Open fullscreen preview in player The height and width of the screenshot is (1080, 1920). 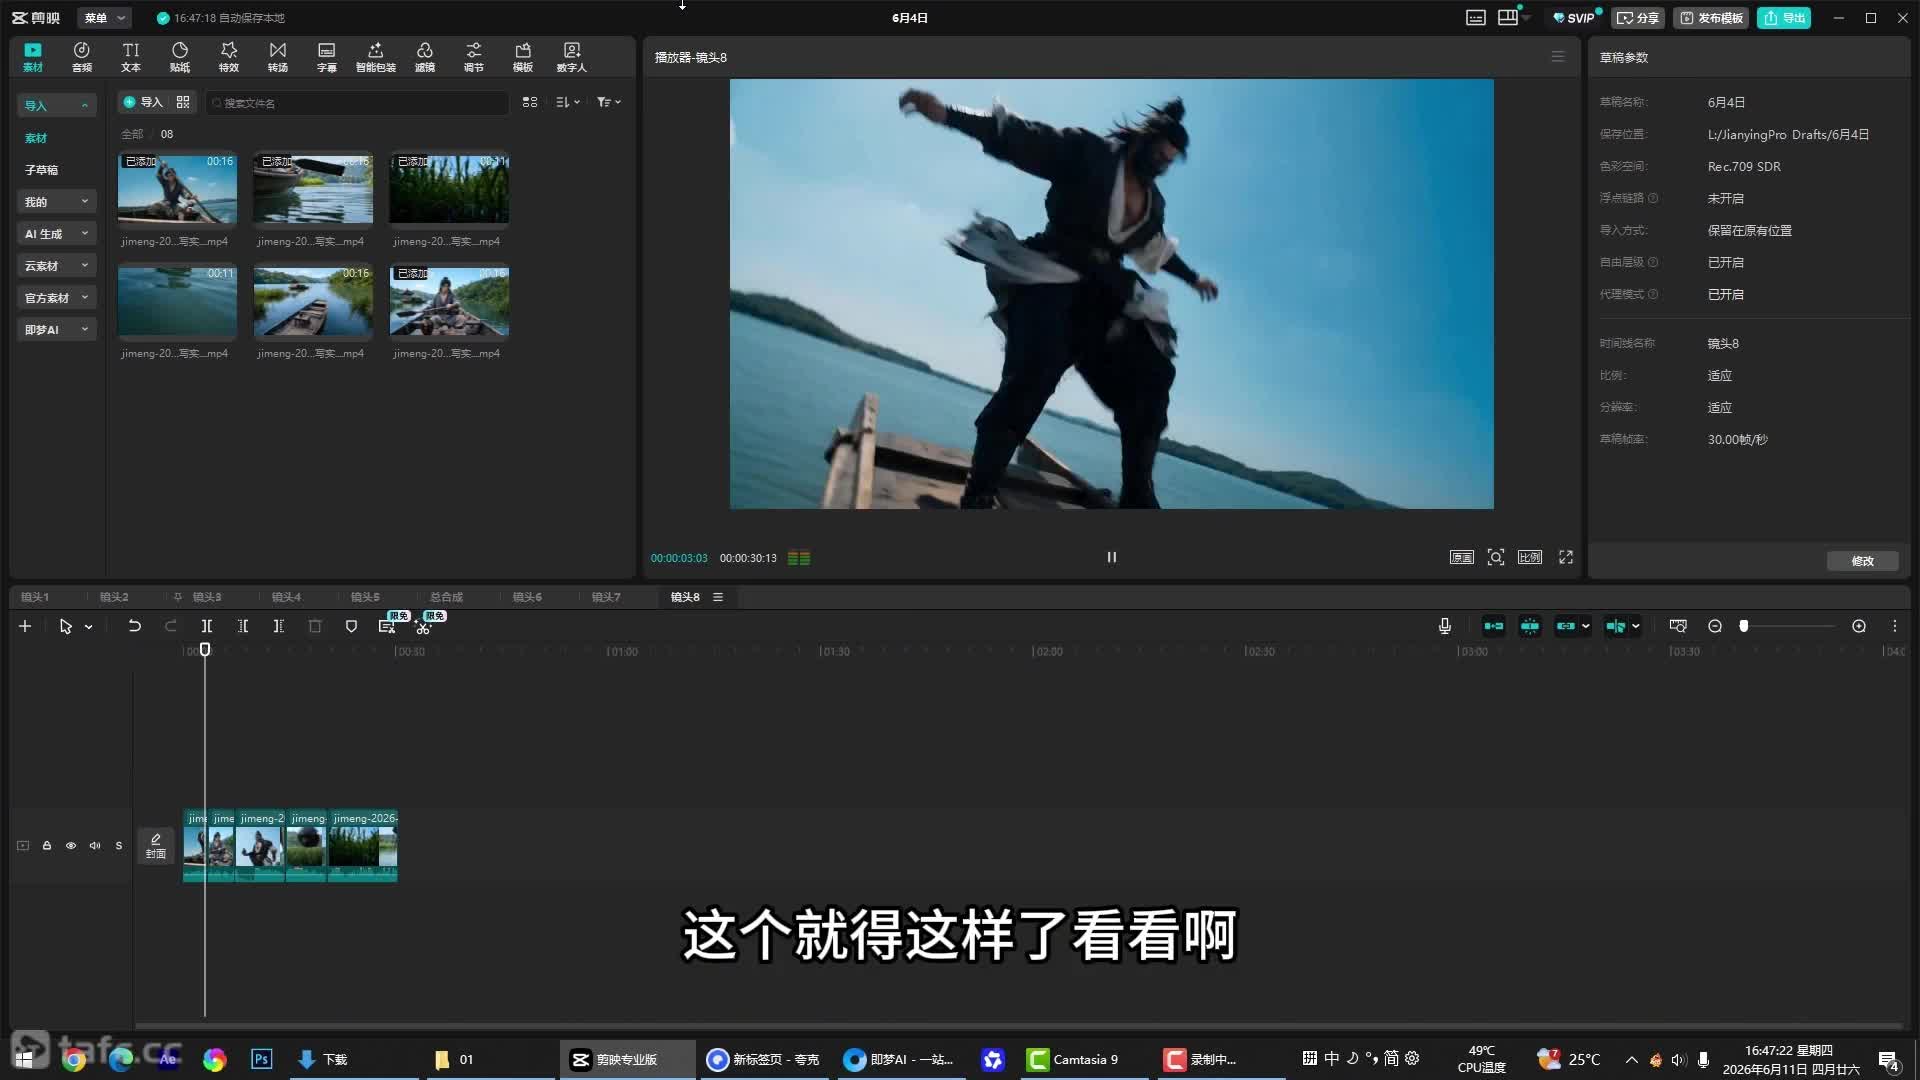pos(1566,557)
